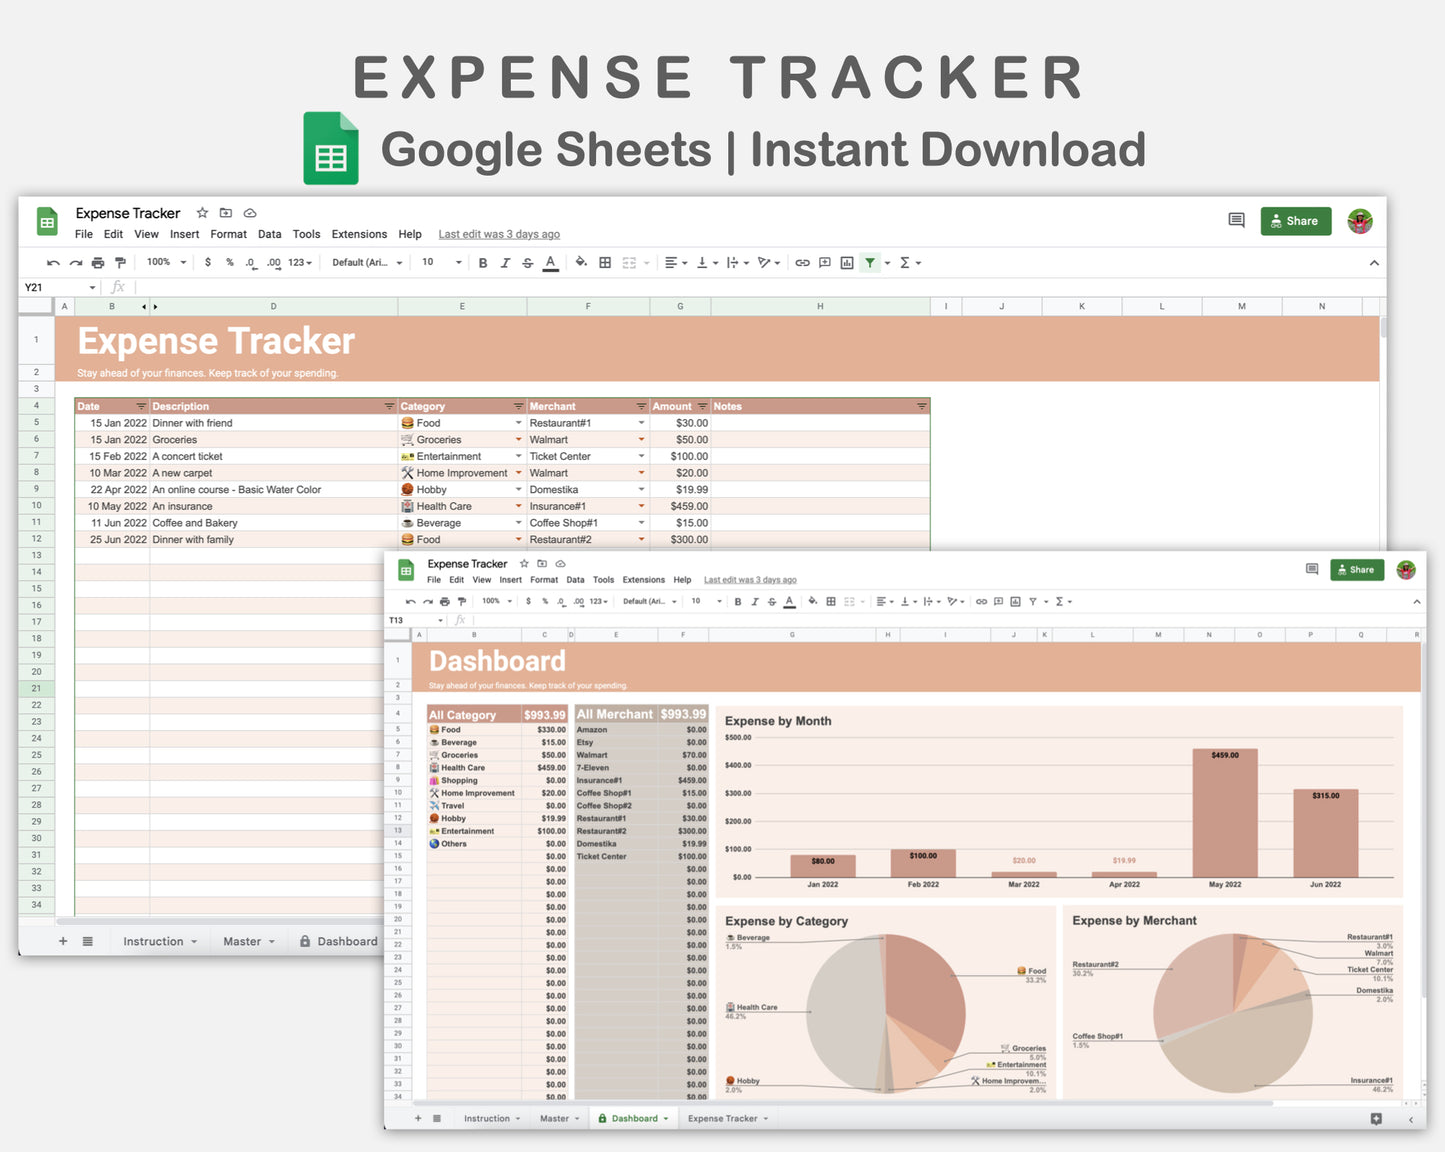The width and height of the screenshot is (1445, 1152).
Task: Select the Paint format tool
Action: point(120,262)
